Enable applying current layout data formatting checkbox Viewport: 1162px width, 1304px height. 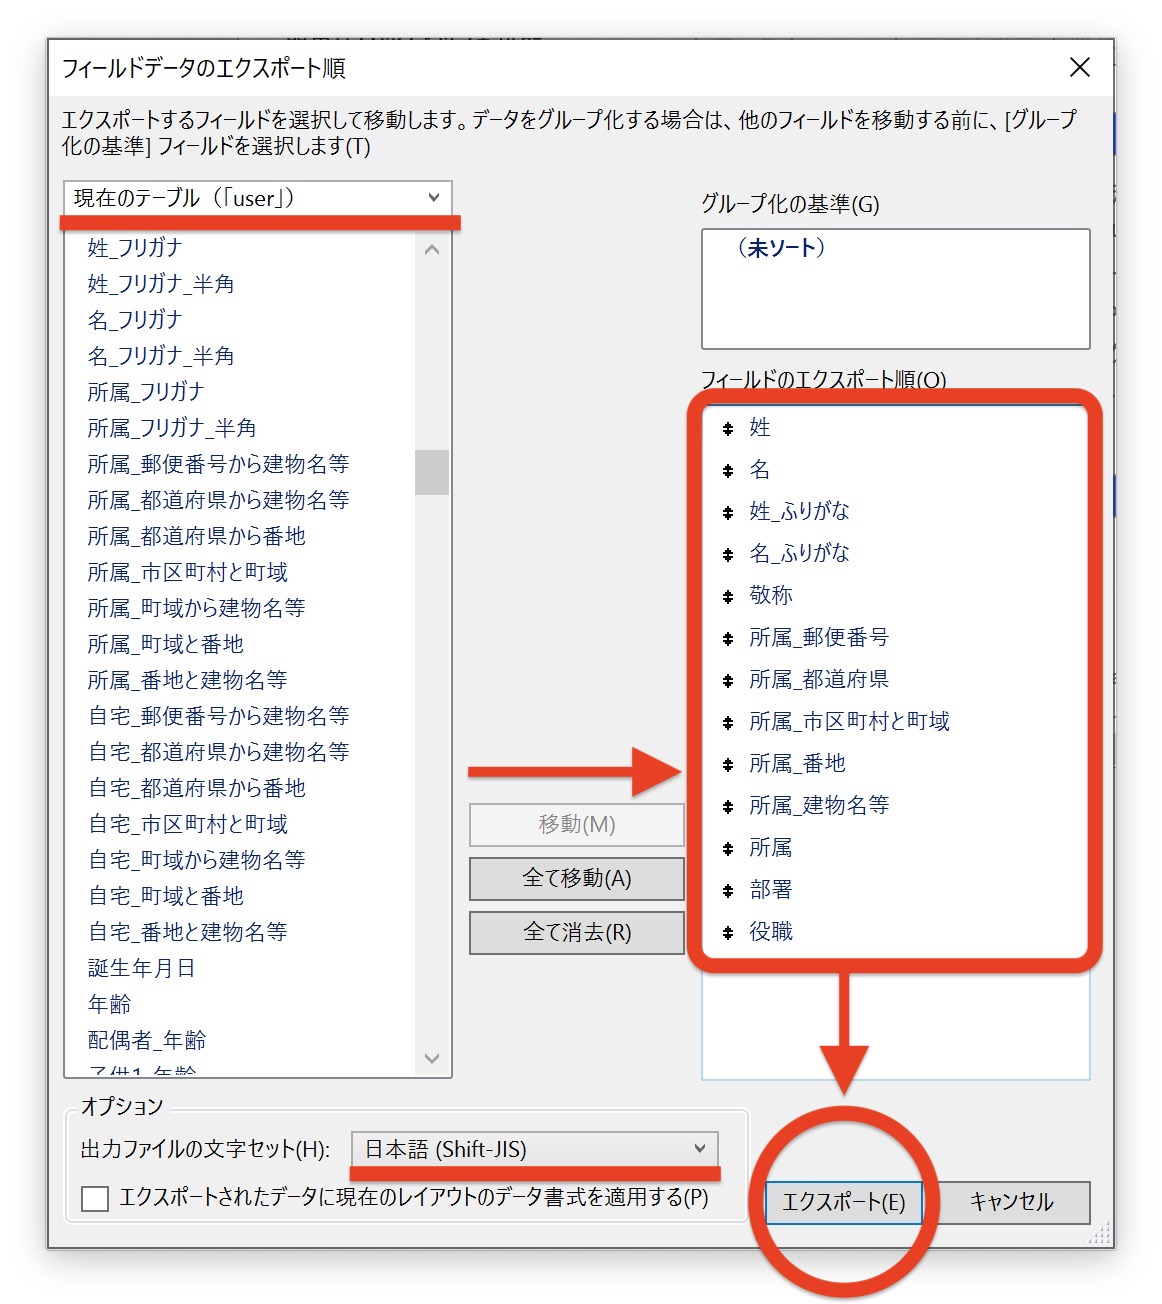(x=95, y=1198)
